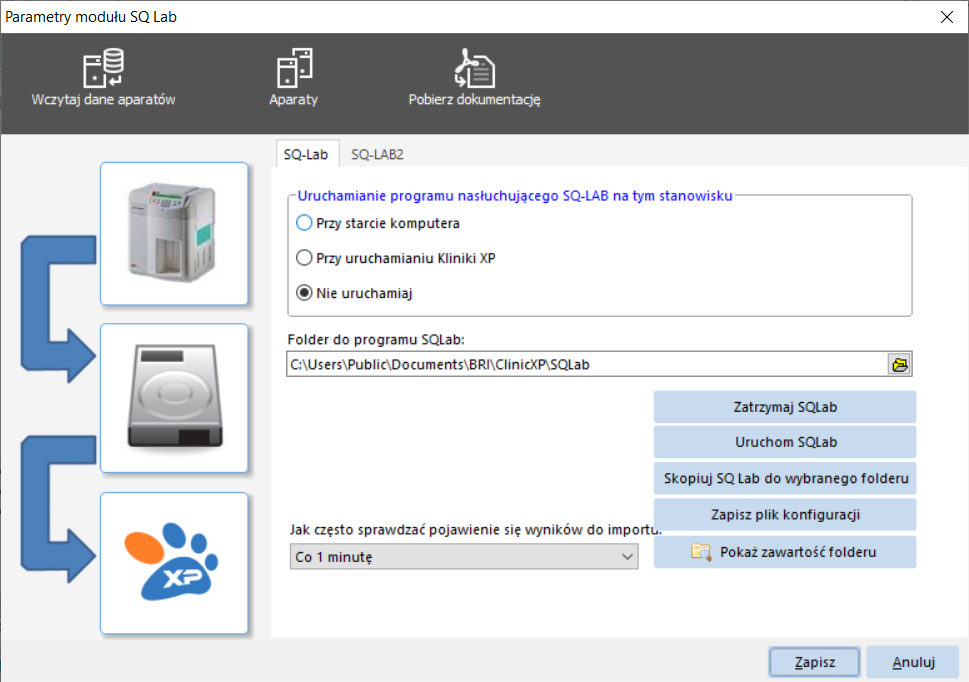Screen dimensions: 969x682
Task: Select Przy starcie komputera option
Action: (378, 223)
